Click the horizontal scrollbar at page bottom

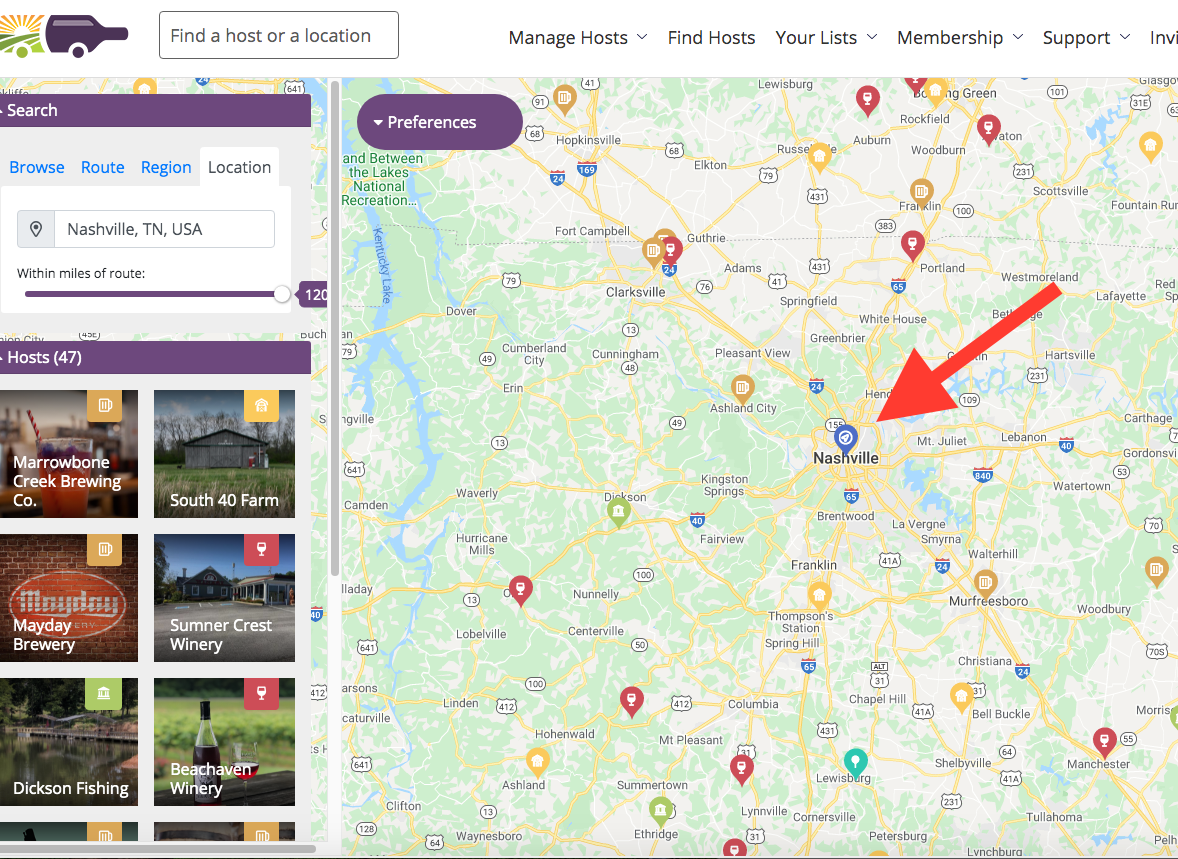point(158,849)
